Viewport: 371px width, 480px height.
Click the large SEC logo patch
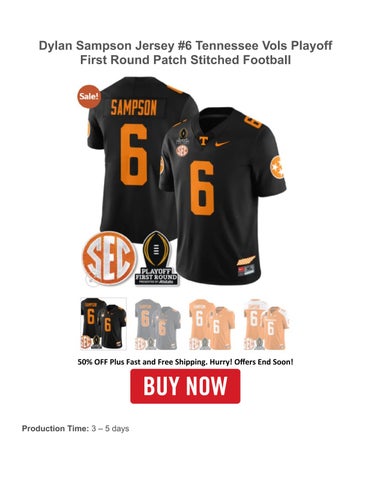click(109, 258)
